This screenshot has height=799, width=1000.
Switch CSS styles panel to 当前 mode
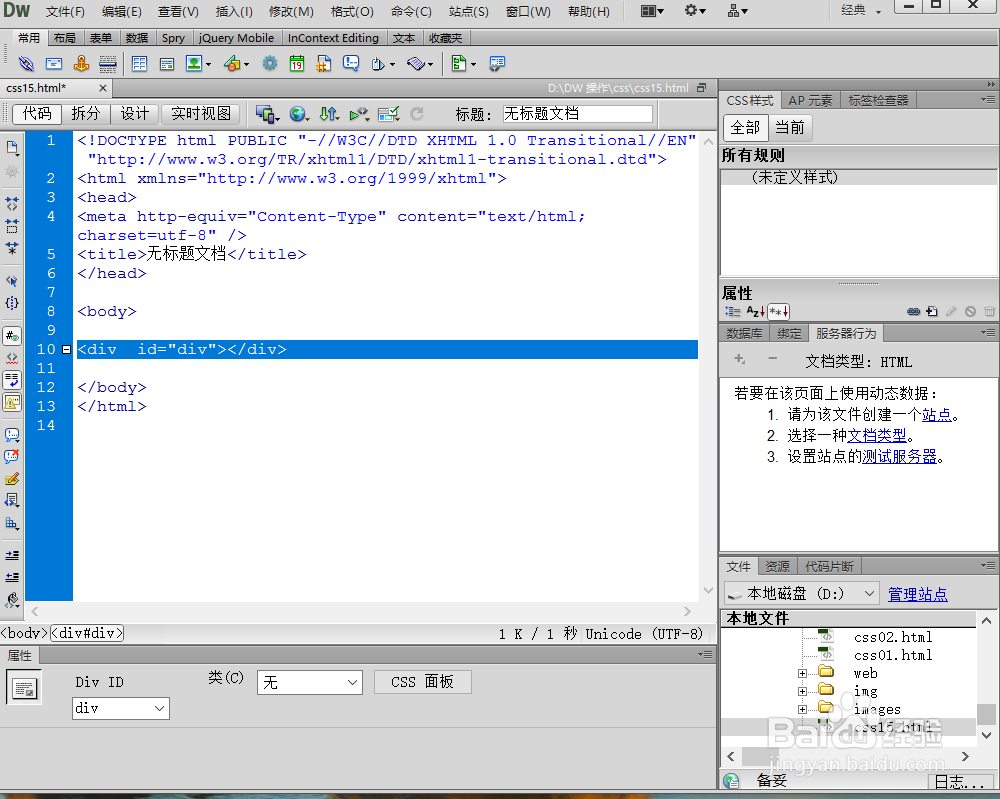[x=791, y=128]
